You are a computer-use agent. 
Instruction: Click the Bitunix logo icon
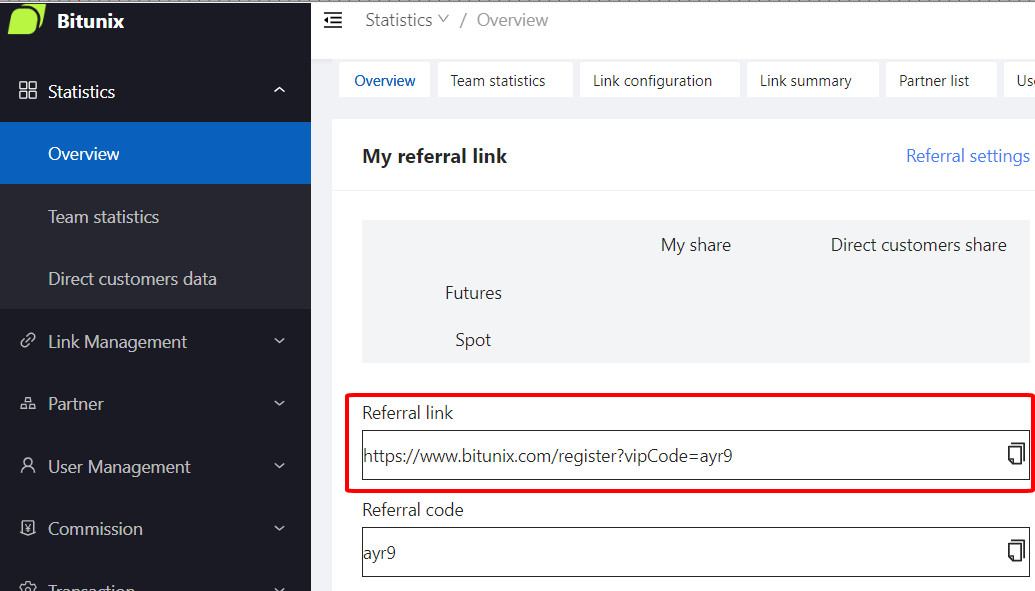[x=27, y=20]
